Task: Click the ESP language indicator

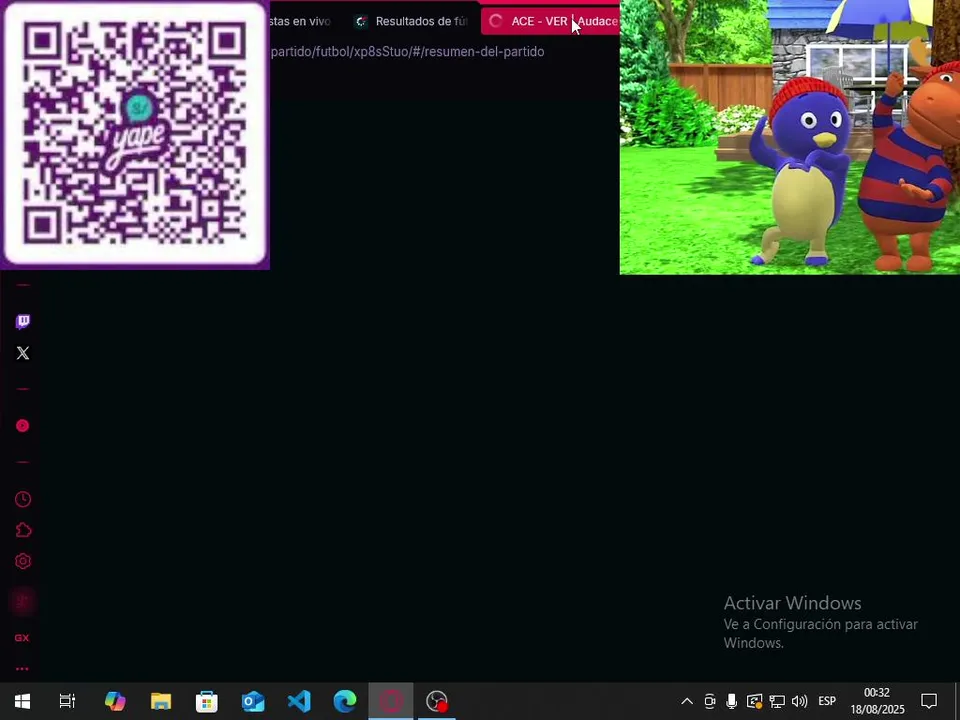Action: tap(827, 701)
